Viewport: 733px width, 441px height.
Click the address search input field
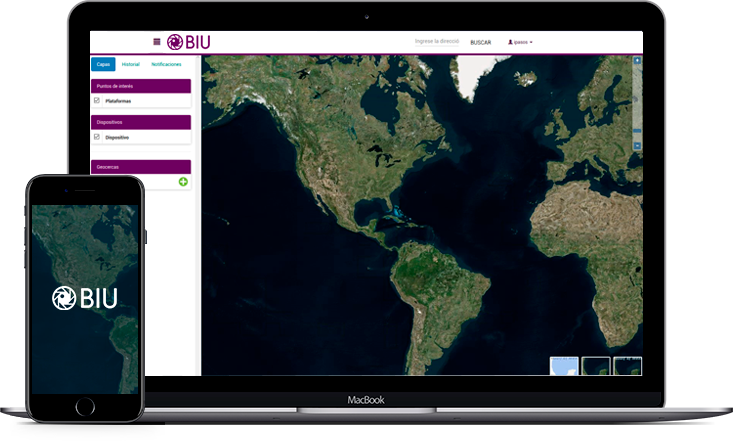436,42
